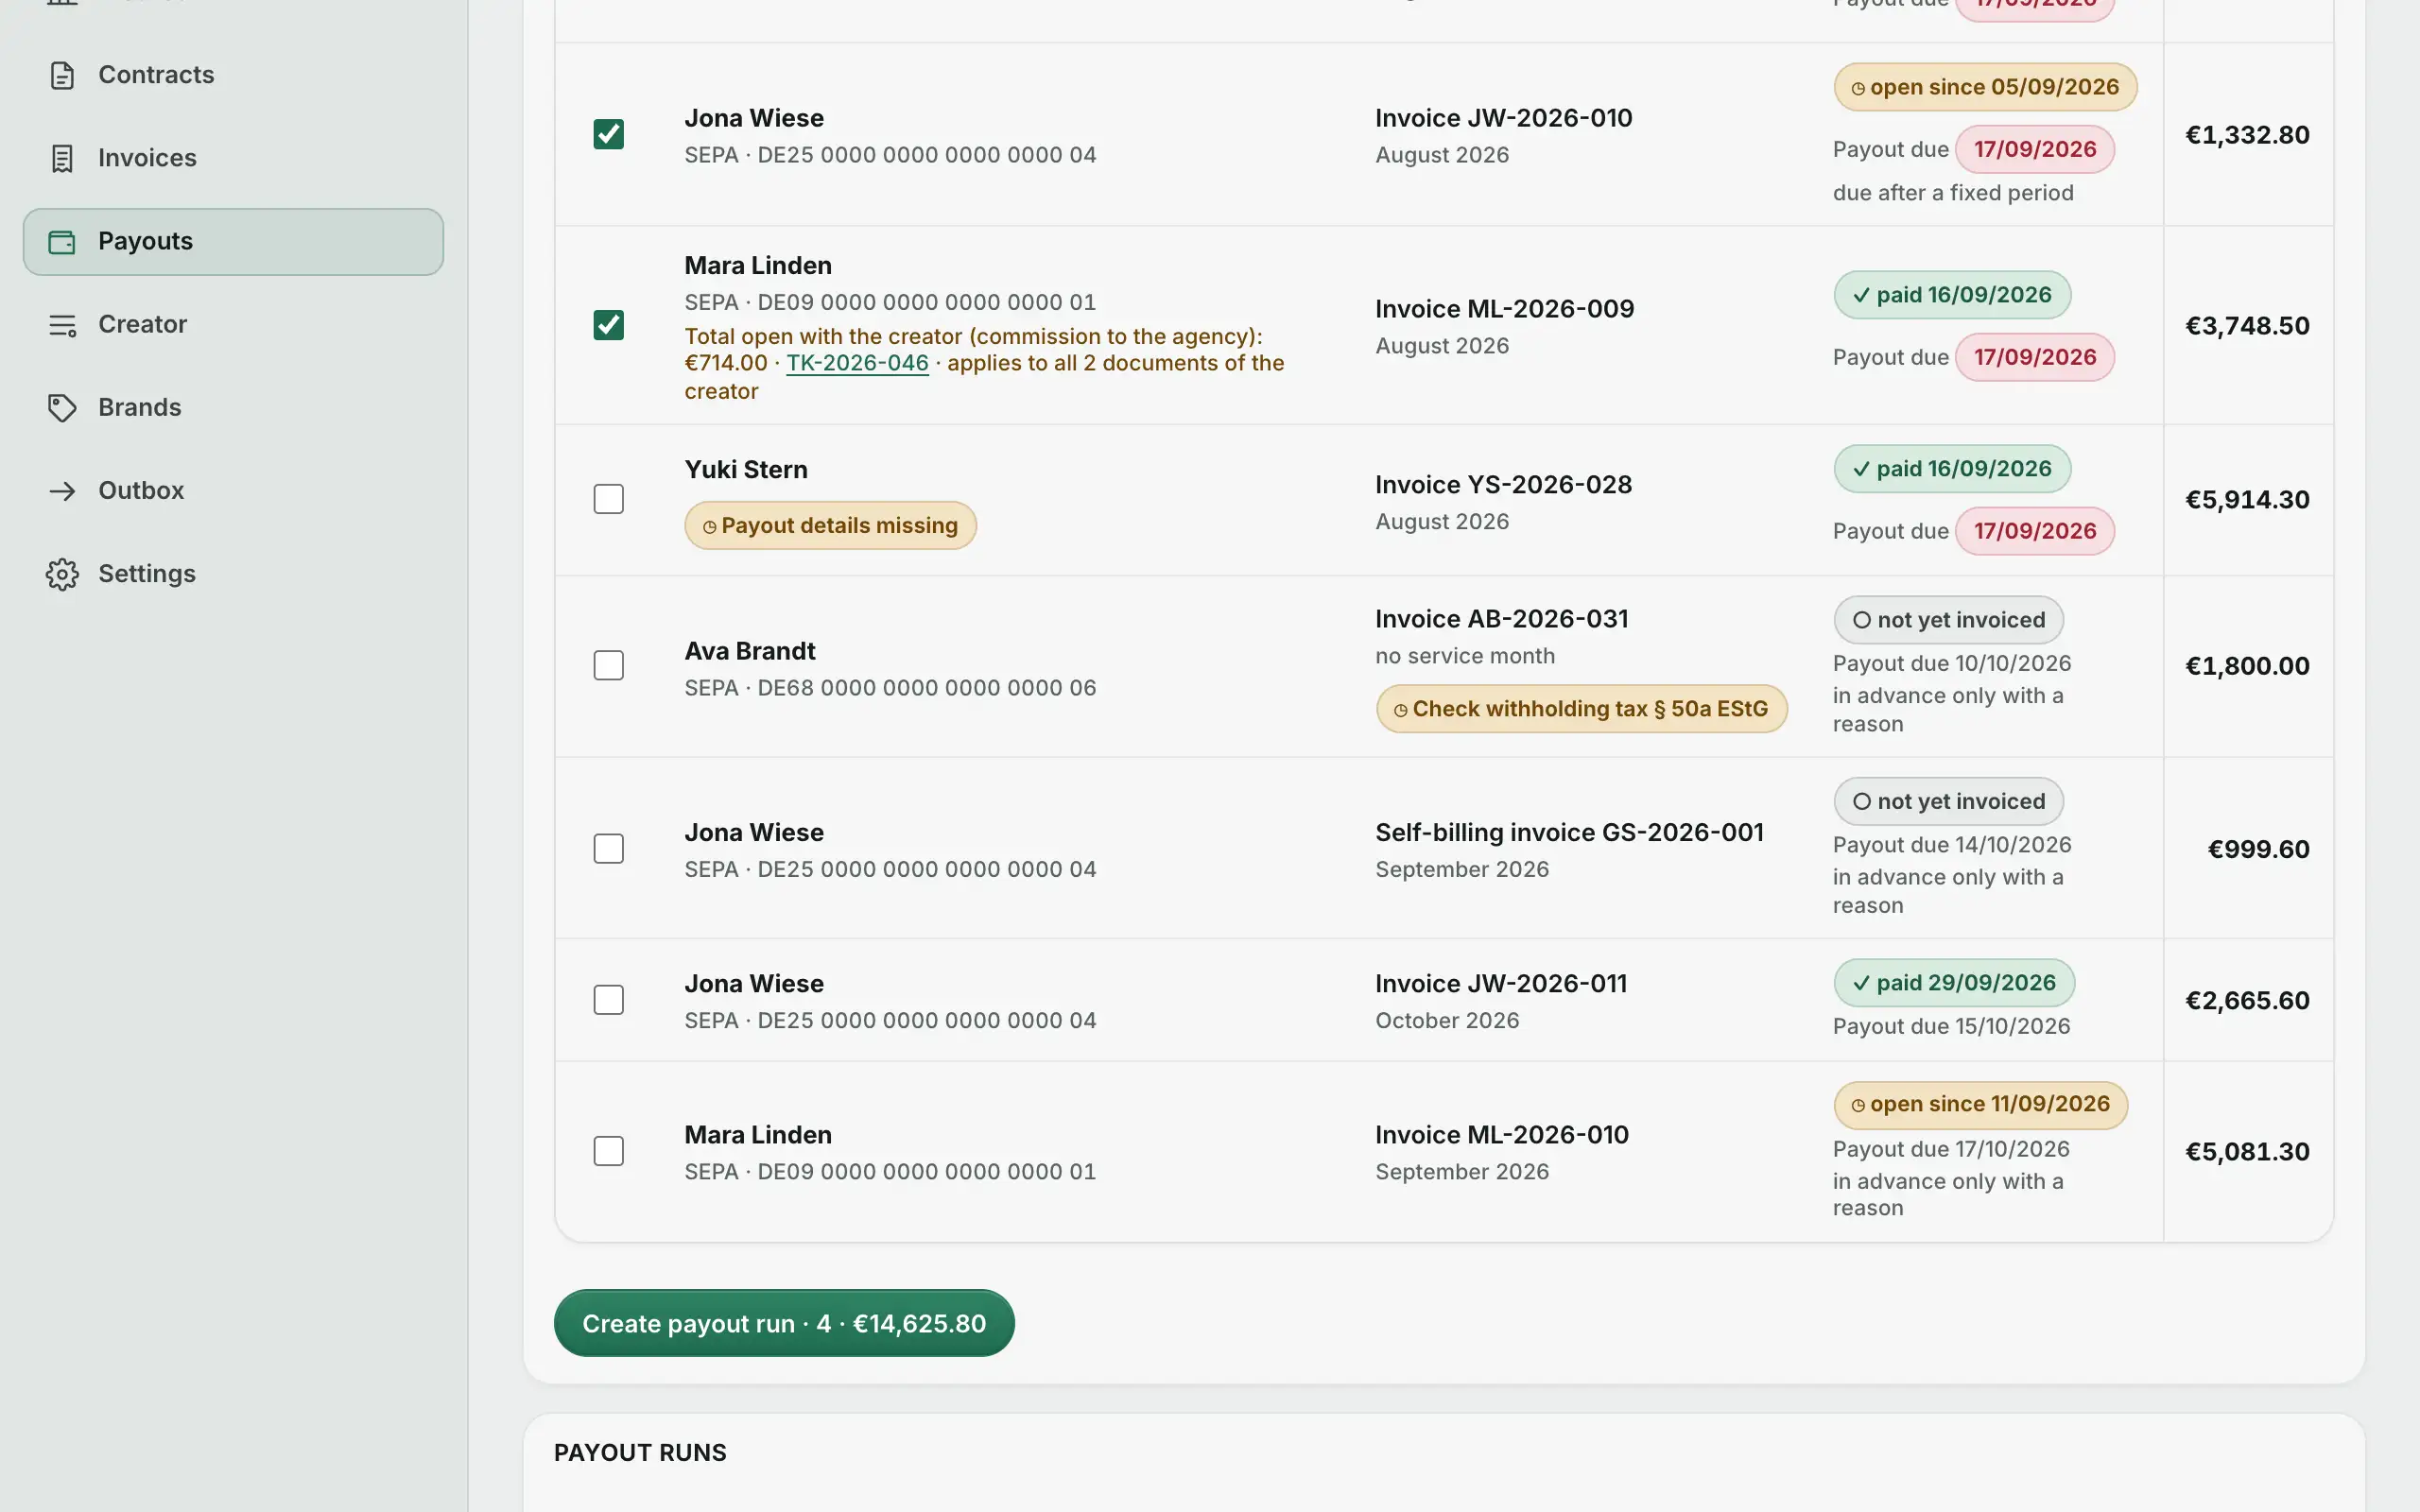Check the Yuki Stern row checkbox
The image size is (2420, 1512).
pos(608,499)
